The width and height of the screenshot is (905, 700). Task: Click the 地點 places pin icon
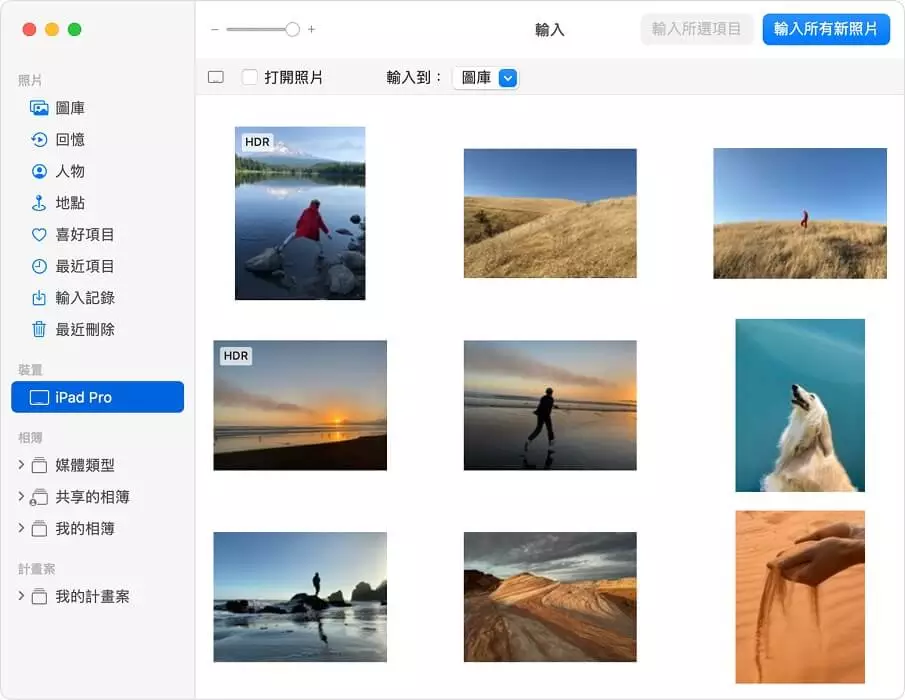39,203
